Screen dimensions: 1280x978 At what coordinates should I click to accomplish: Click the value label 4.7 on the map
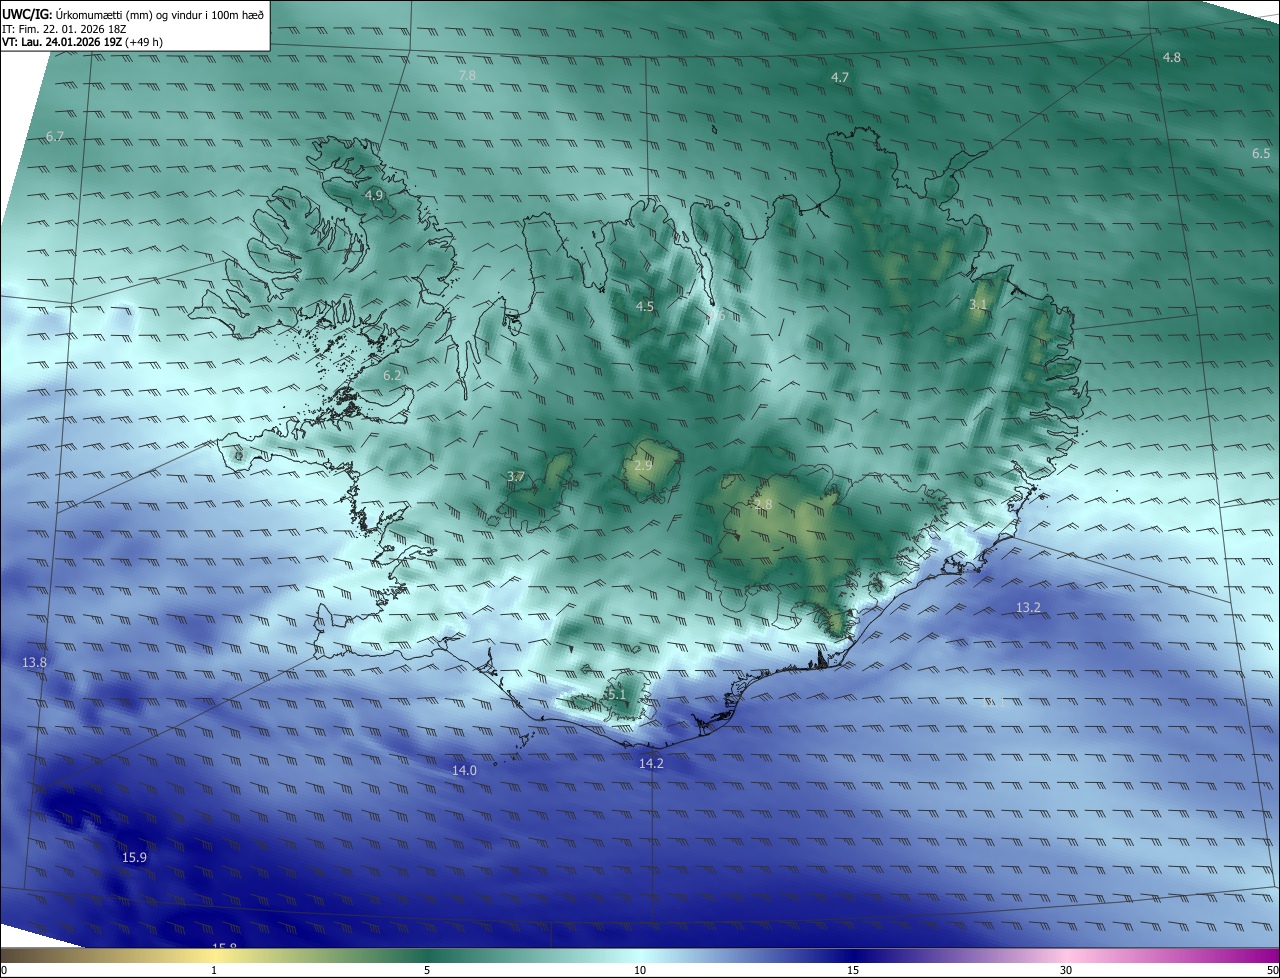tap(840, 77)
